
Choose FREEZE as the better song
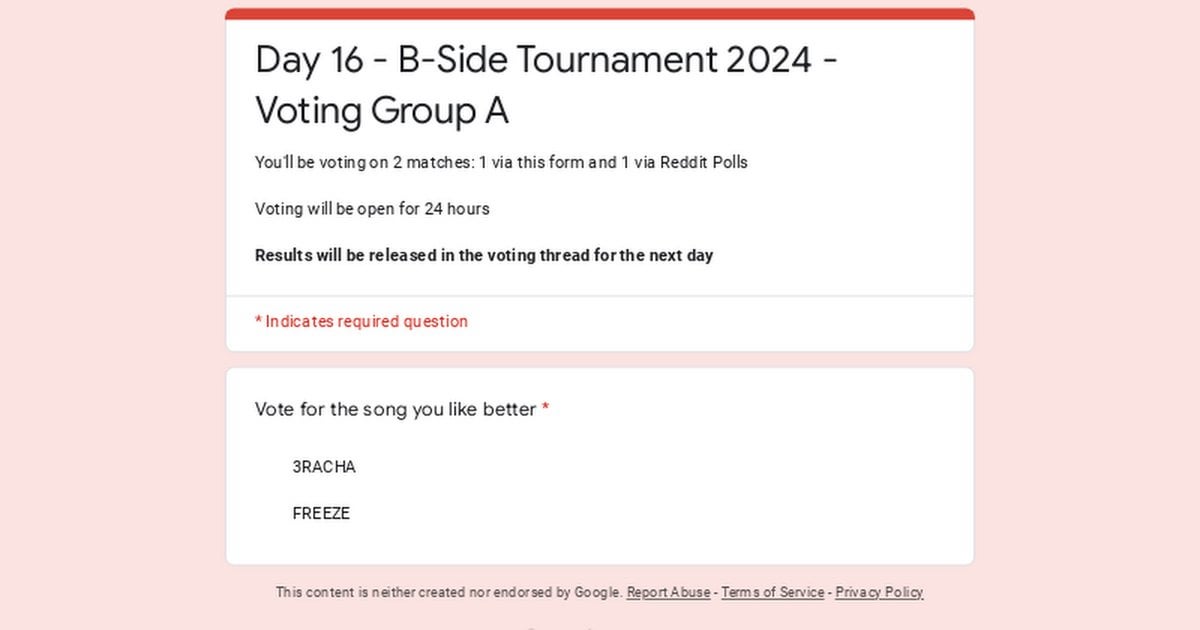[321, 514]
